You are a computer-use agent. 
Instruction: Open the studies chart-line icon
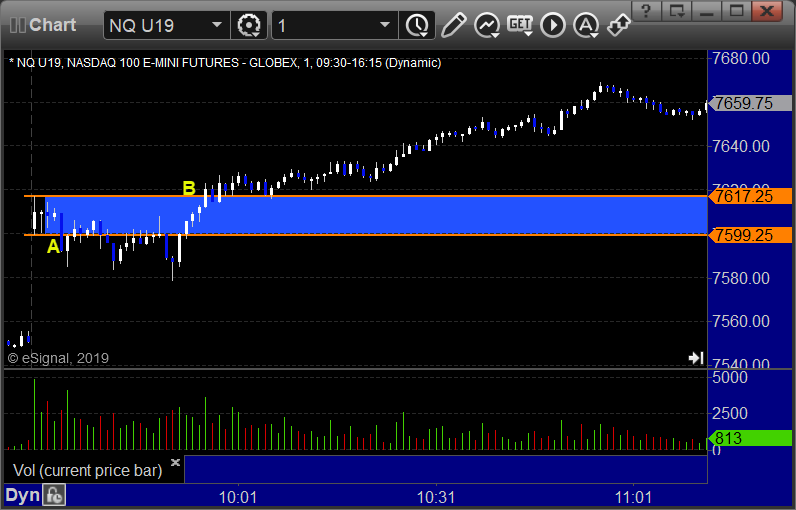[x=487, y=25]
